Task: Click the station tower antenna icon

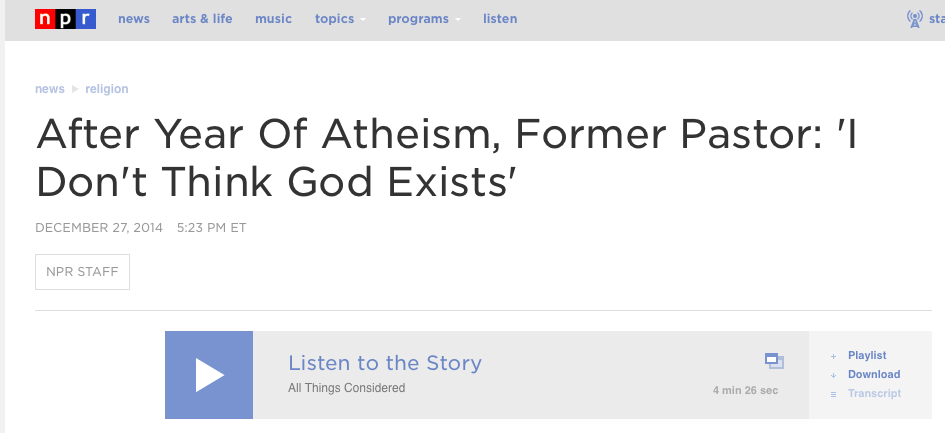Action: tap(914, 19)
